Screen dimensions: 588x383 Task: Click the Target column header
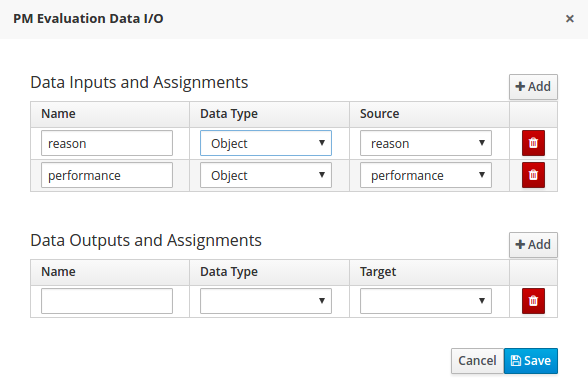(x=378, y=272)
